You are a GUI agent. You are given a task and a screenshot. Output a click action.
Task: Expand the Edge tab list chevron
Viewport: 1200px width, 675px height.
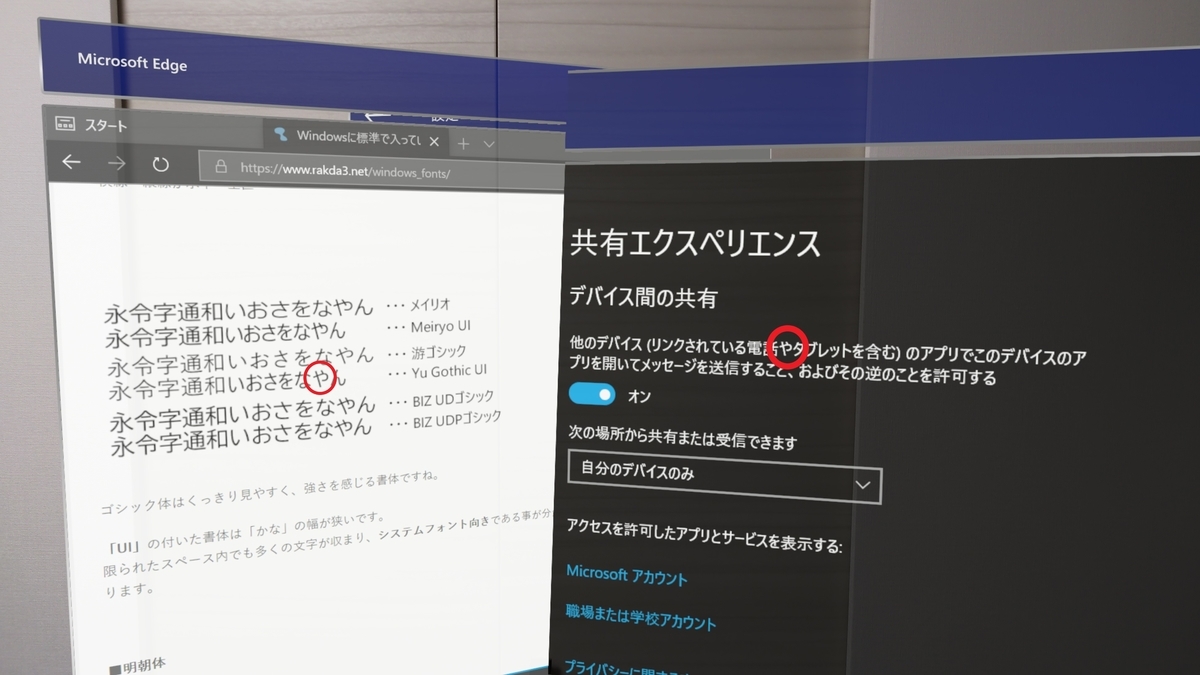click(489, 145)
